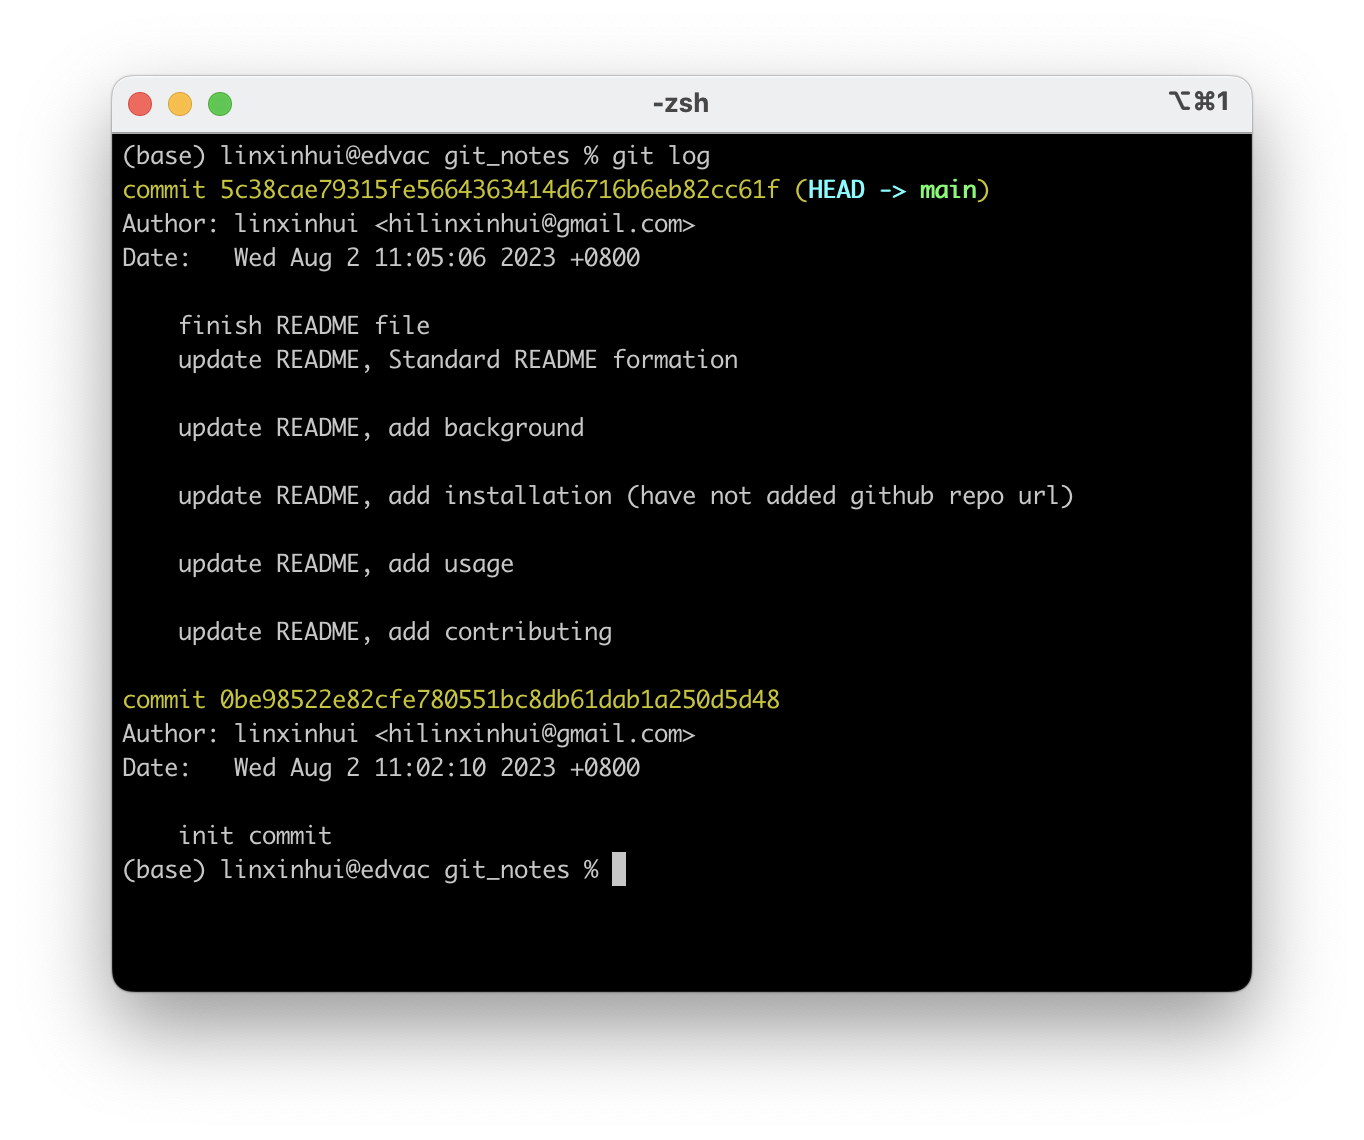Click 'update README, add usage' line
The image size is (1364, 1140).
pos(346,564)
